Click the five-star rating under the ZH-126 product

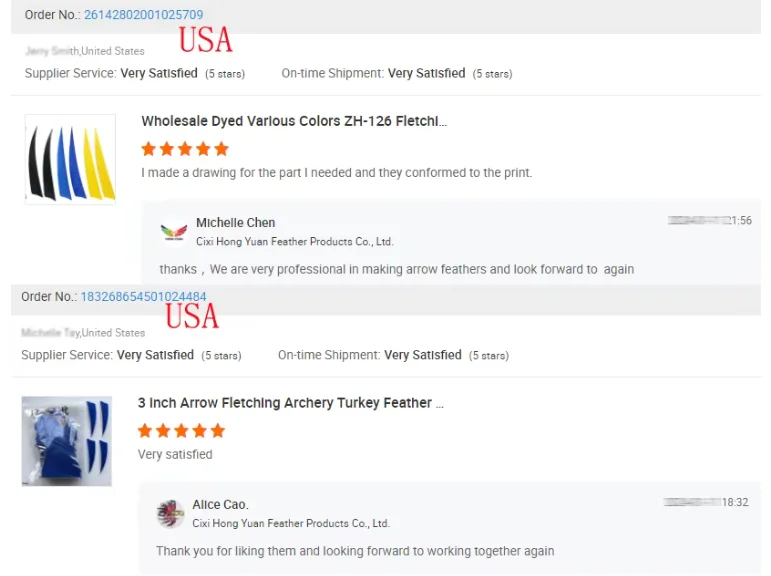185,149
